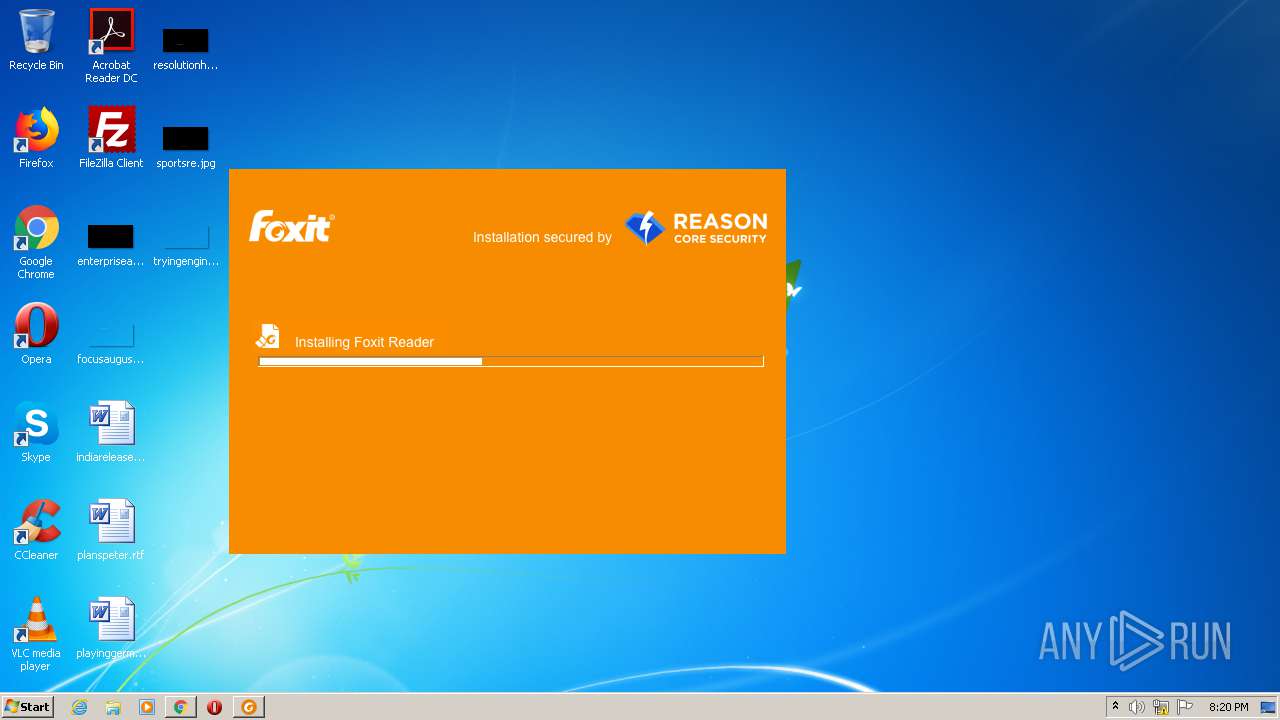Screen dimensions: 1280x720
Task: Select the sportsre.jpg desktop file
Action: [185, 146]
